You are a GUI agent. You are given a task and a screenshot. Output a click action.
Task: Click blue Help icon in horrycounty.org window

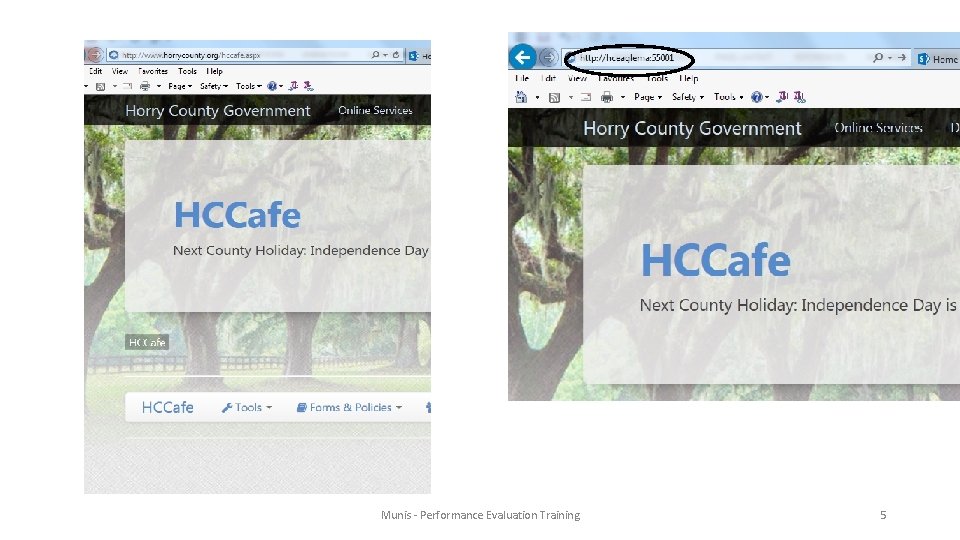272,86
